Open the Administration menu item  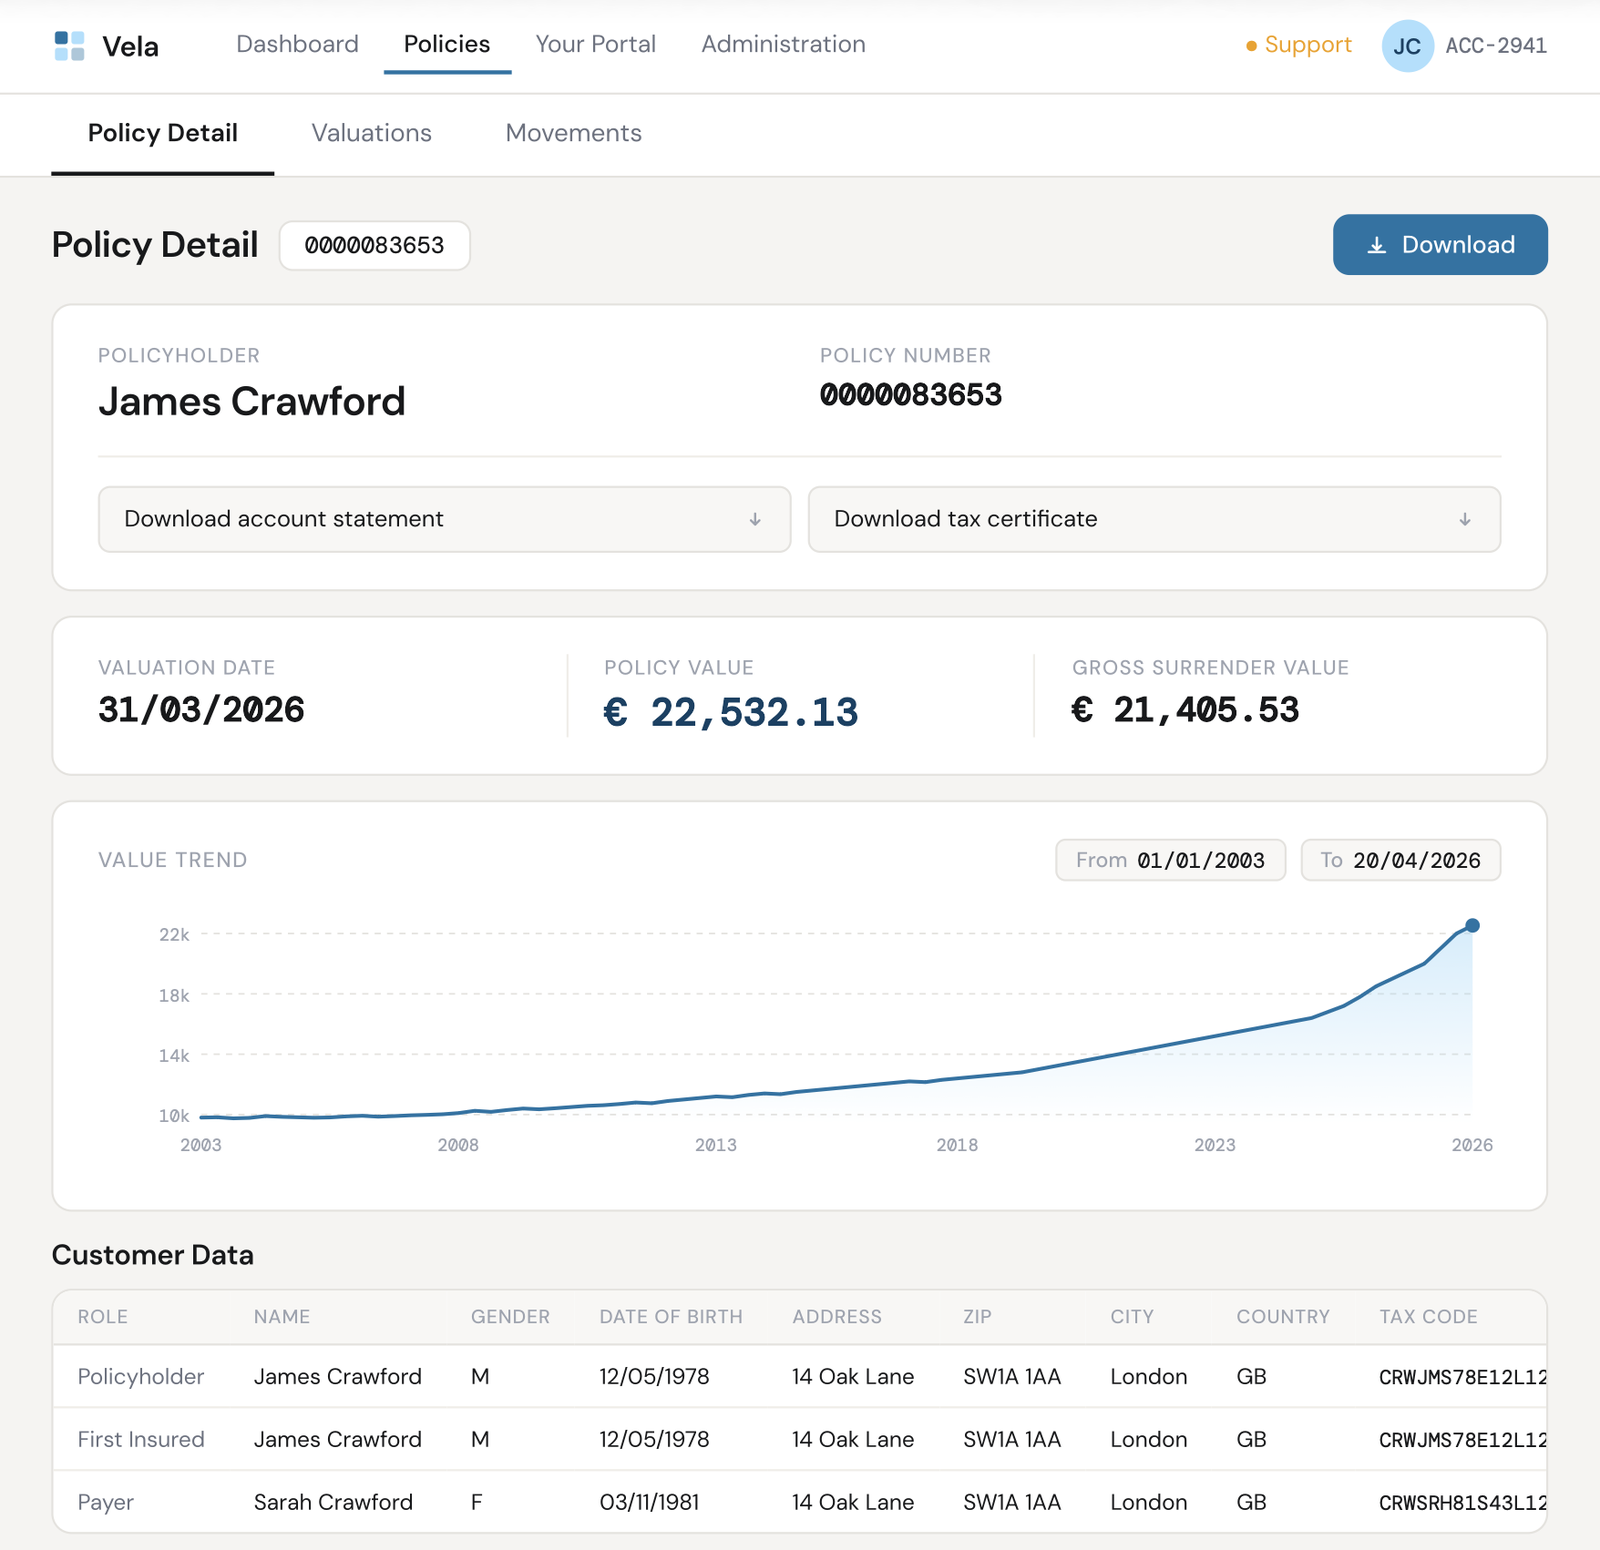coord(782,44)
